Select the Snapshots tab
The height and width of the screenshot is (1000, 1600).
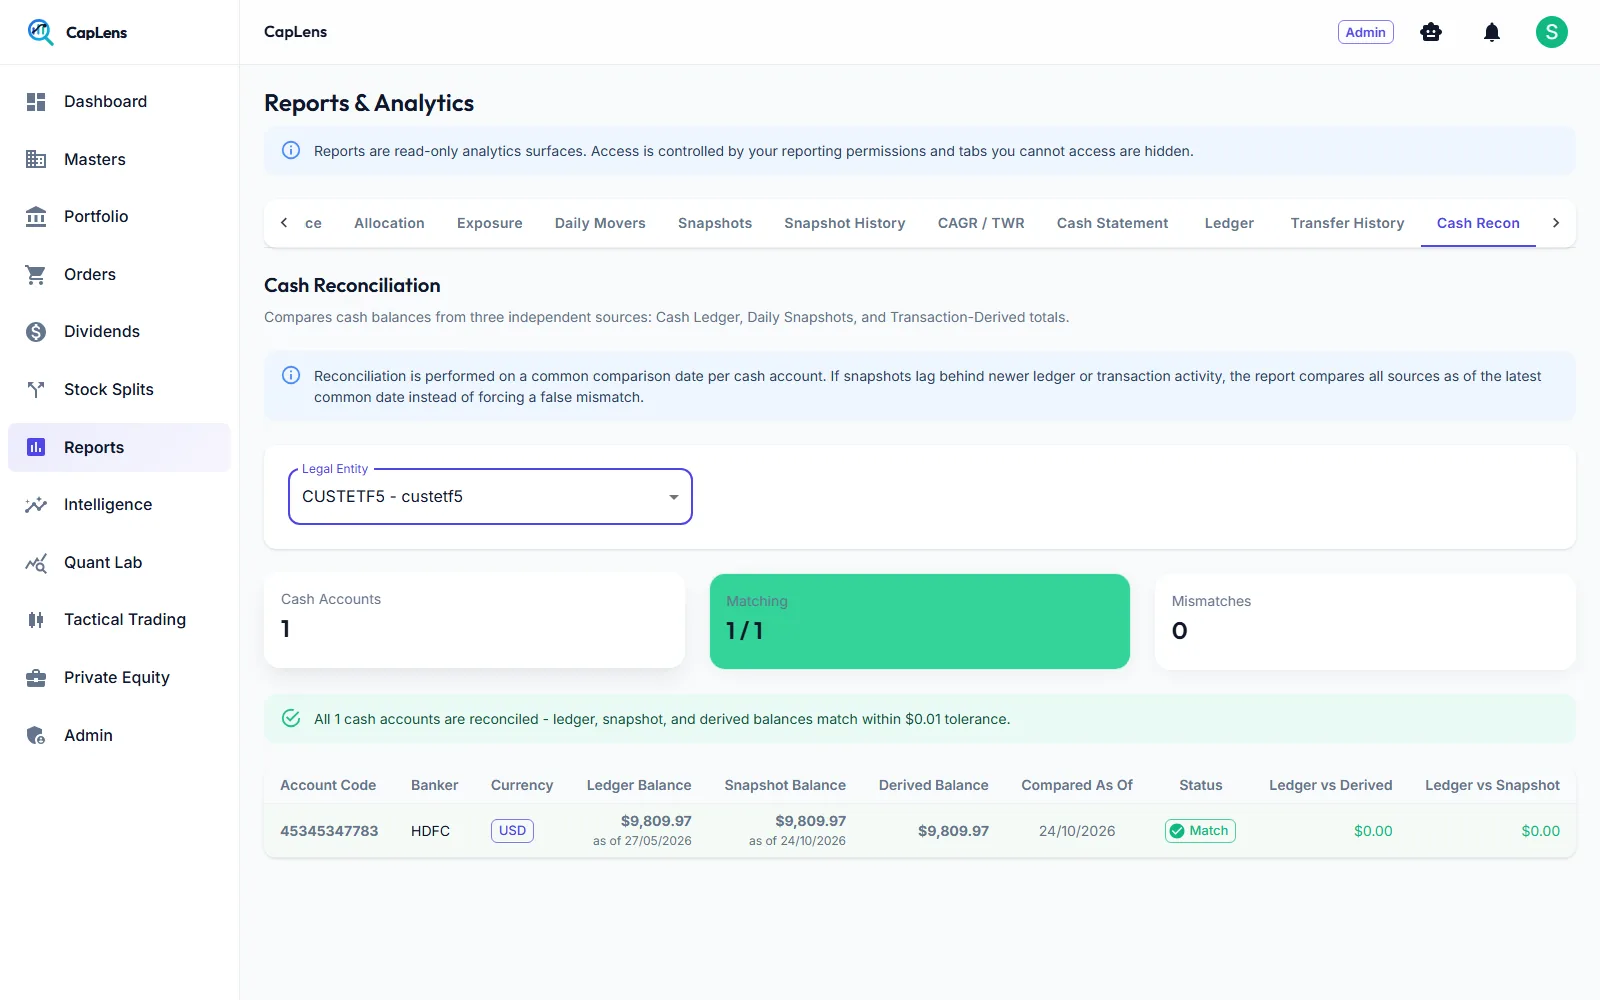click(715, 223)
